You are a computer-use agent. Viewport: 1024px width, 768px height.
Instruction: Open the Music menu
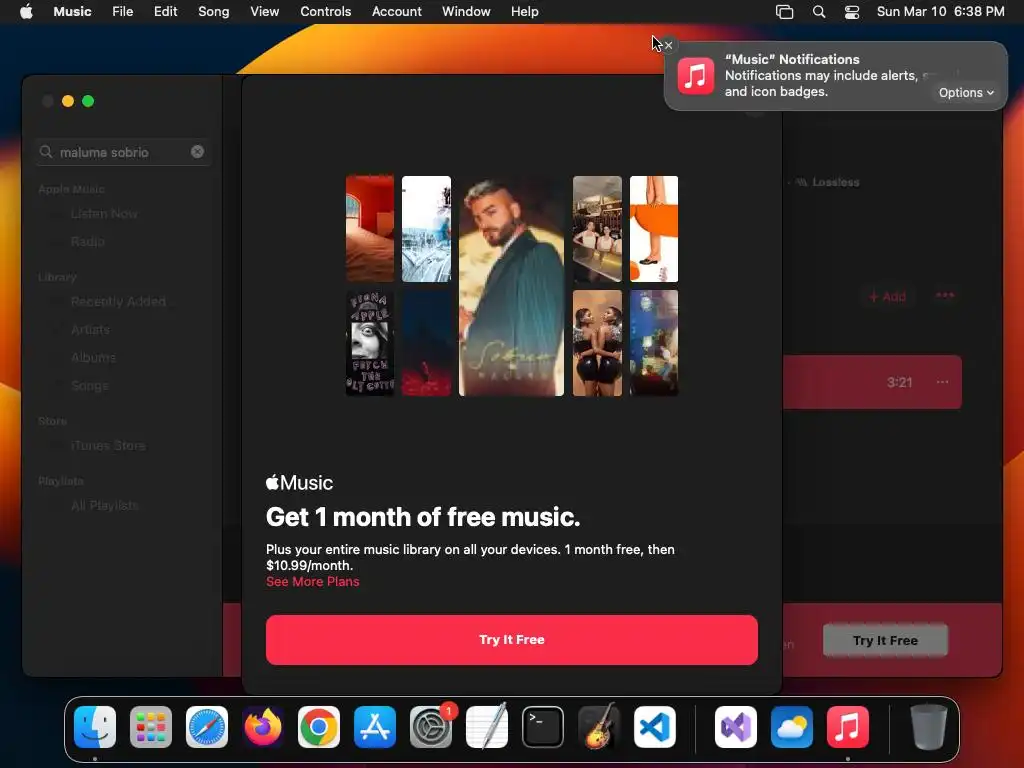click(72, 11)
